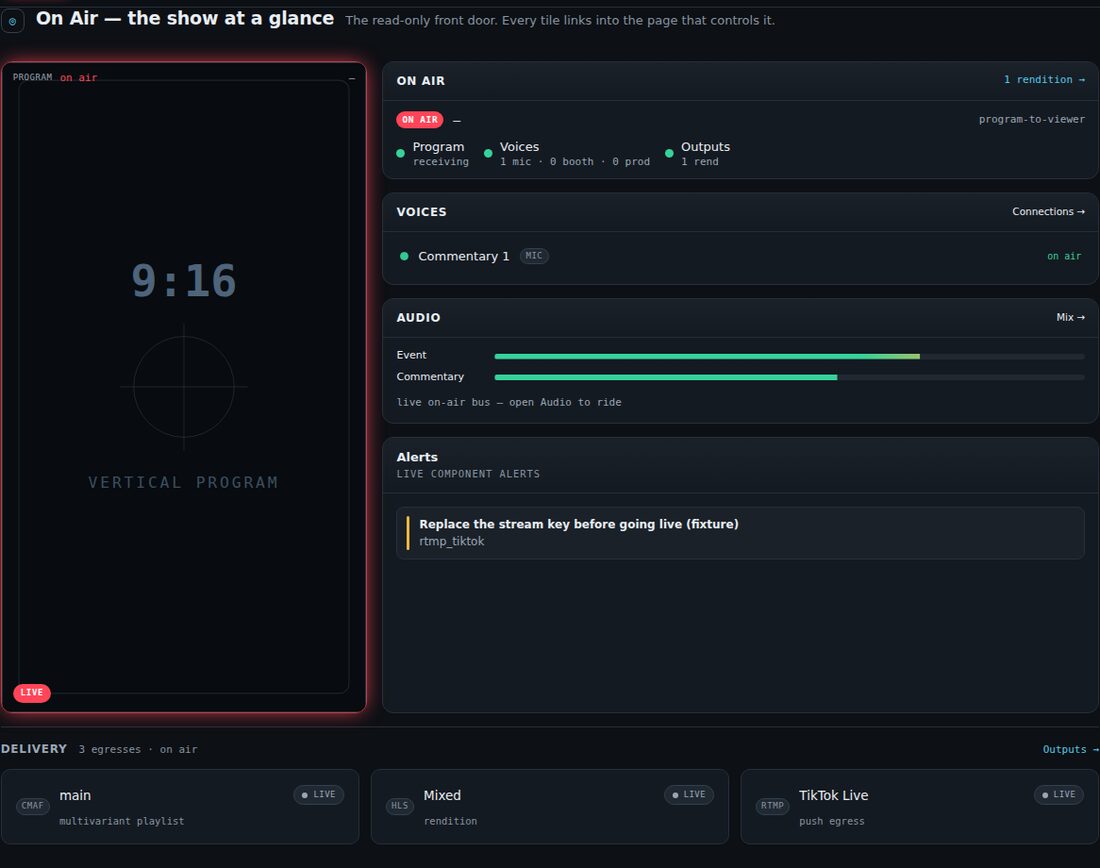Click the '3 egresses · on air' text
The image size is (1100, 868).
(138, 749)
